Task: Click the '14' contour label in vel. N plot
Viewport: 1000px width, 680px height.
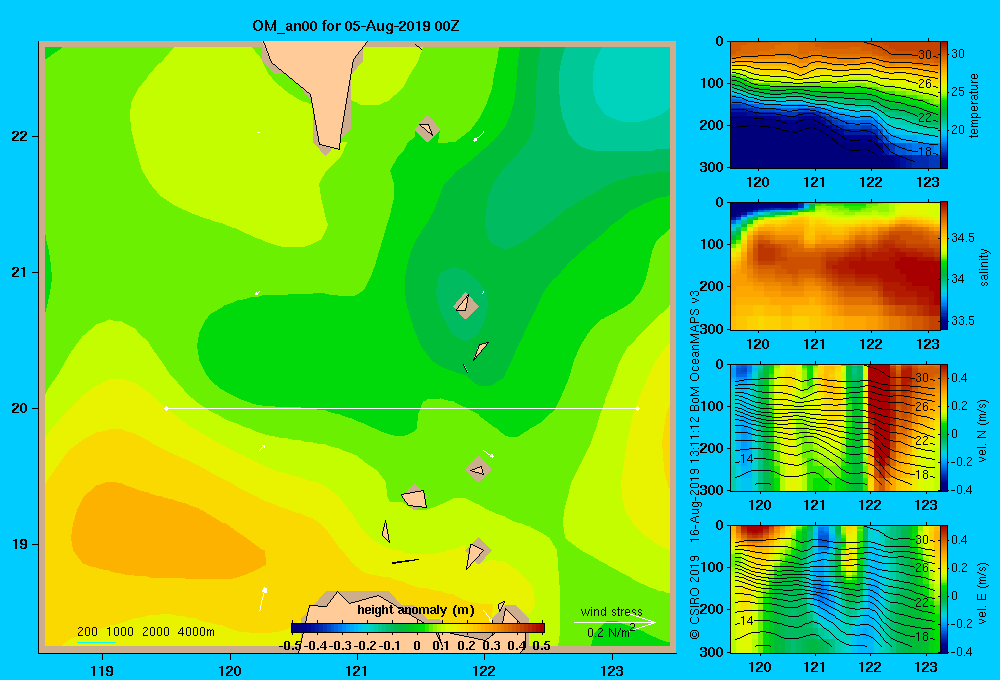Action: tap(747, 459)
